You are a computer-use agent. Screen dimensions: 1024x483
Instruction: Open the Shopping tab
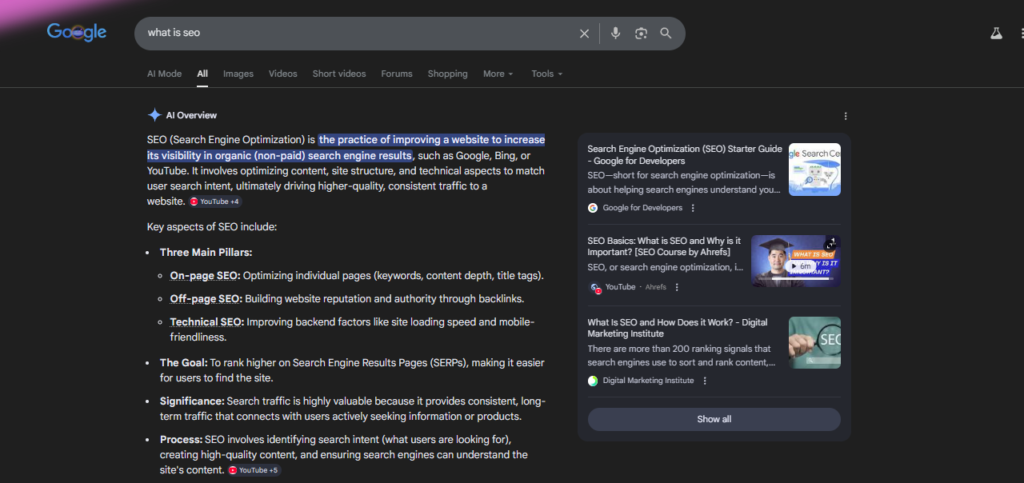pyautogui.click(x=448, y=74)
